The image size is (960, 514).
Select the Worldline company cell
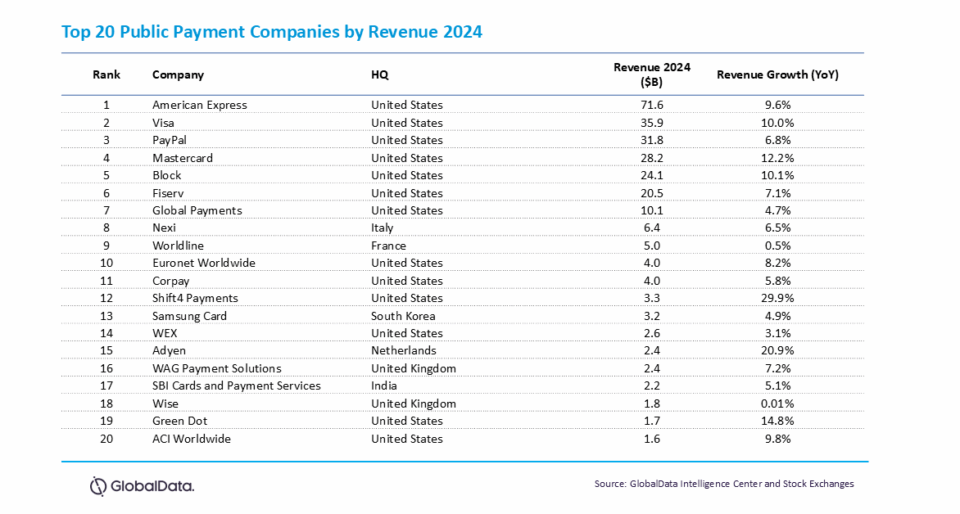[178, 245]
